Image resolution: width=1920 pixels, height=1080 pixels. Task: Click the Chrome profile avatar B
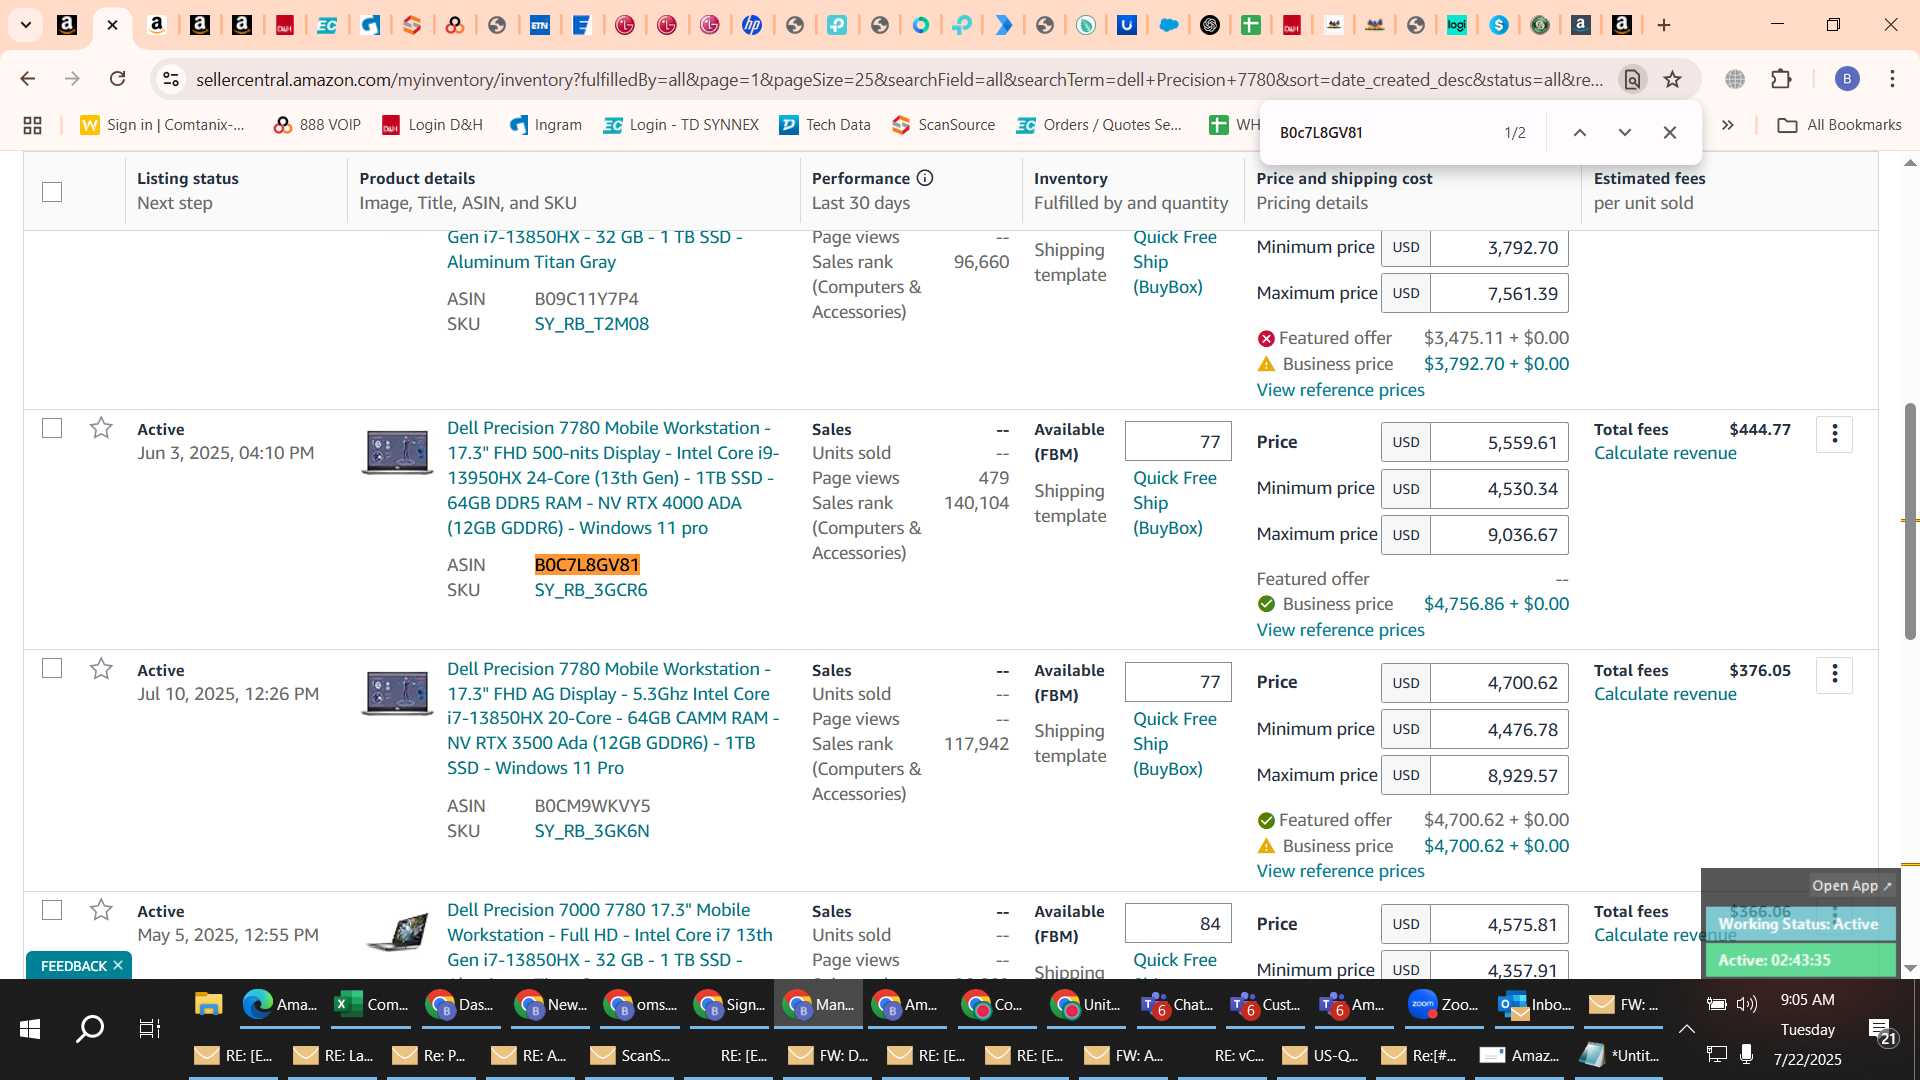[1847, 79]
